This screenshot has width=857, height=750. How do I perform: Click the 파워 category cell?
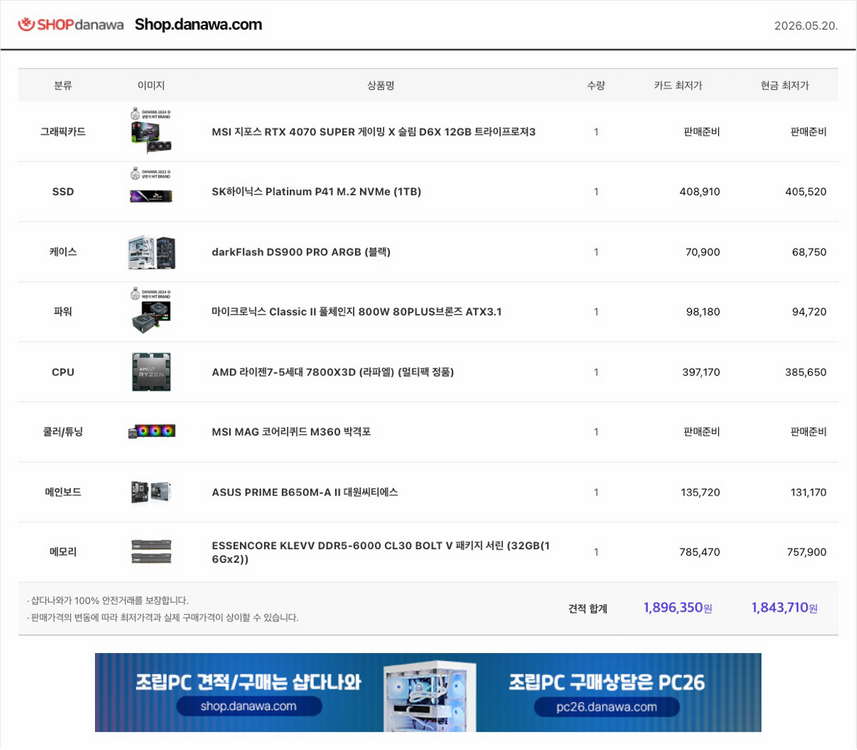63,312
